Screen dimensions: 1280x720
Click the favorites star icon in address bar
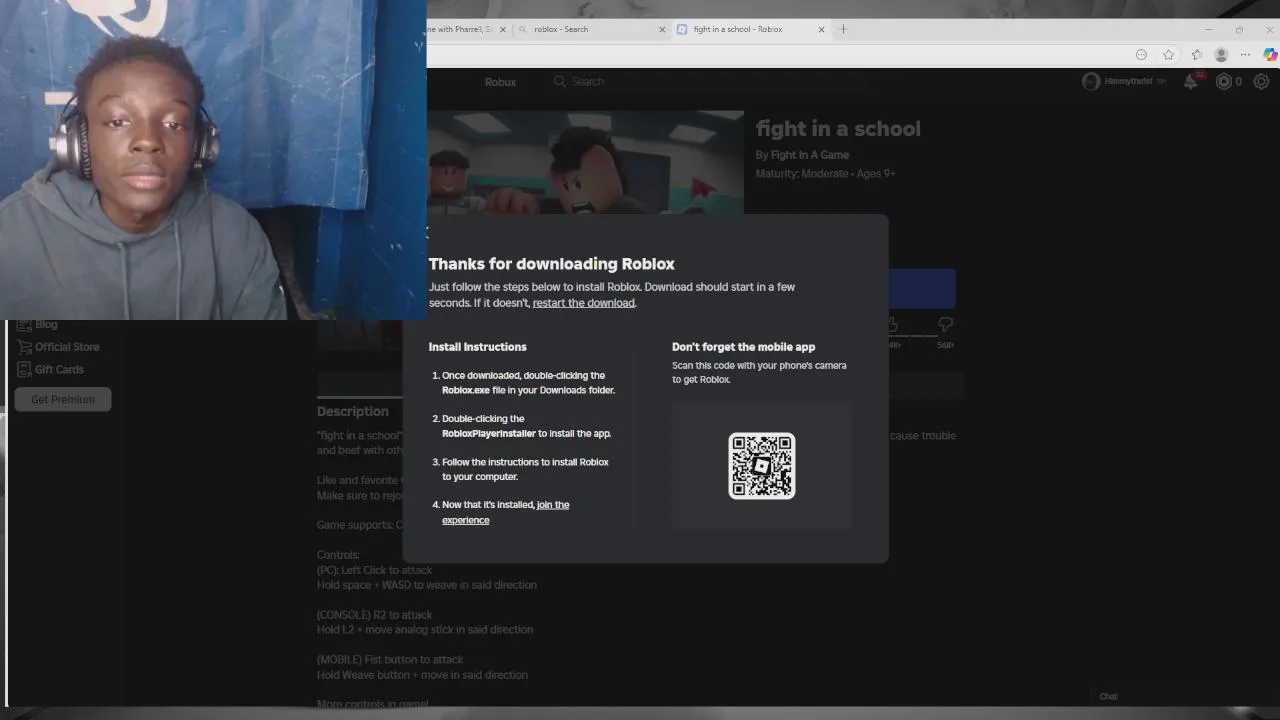[1168, 55]
